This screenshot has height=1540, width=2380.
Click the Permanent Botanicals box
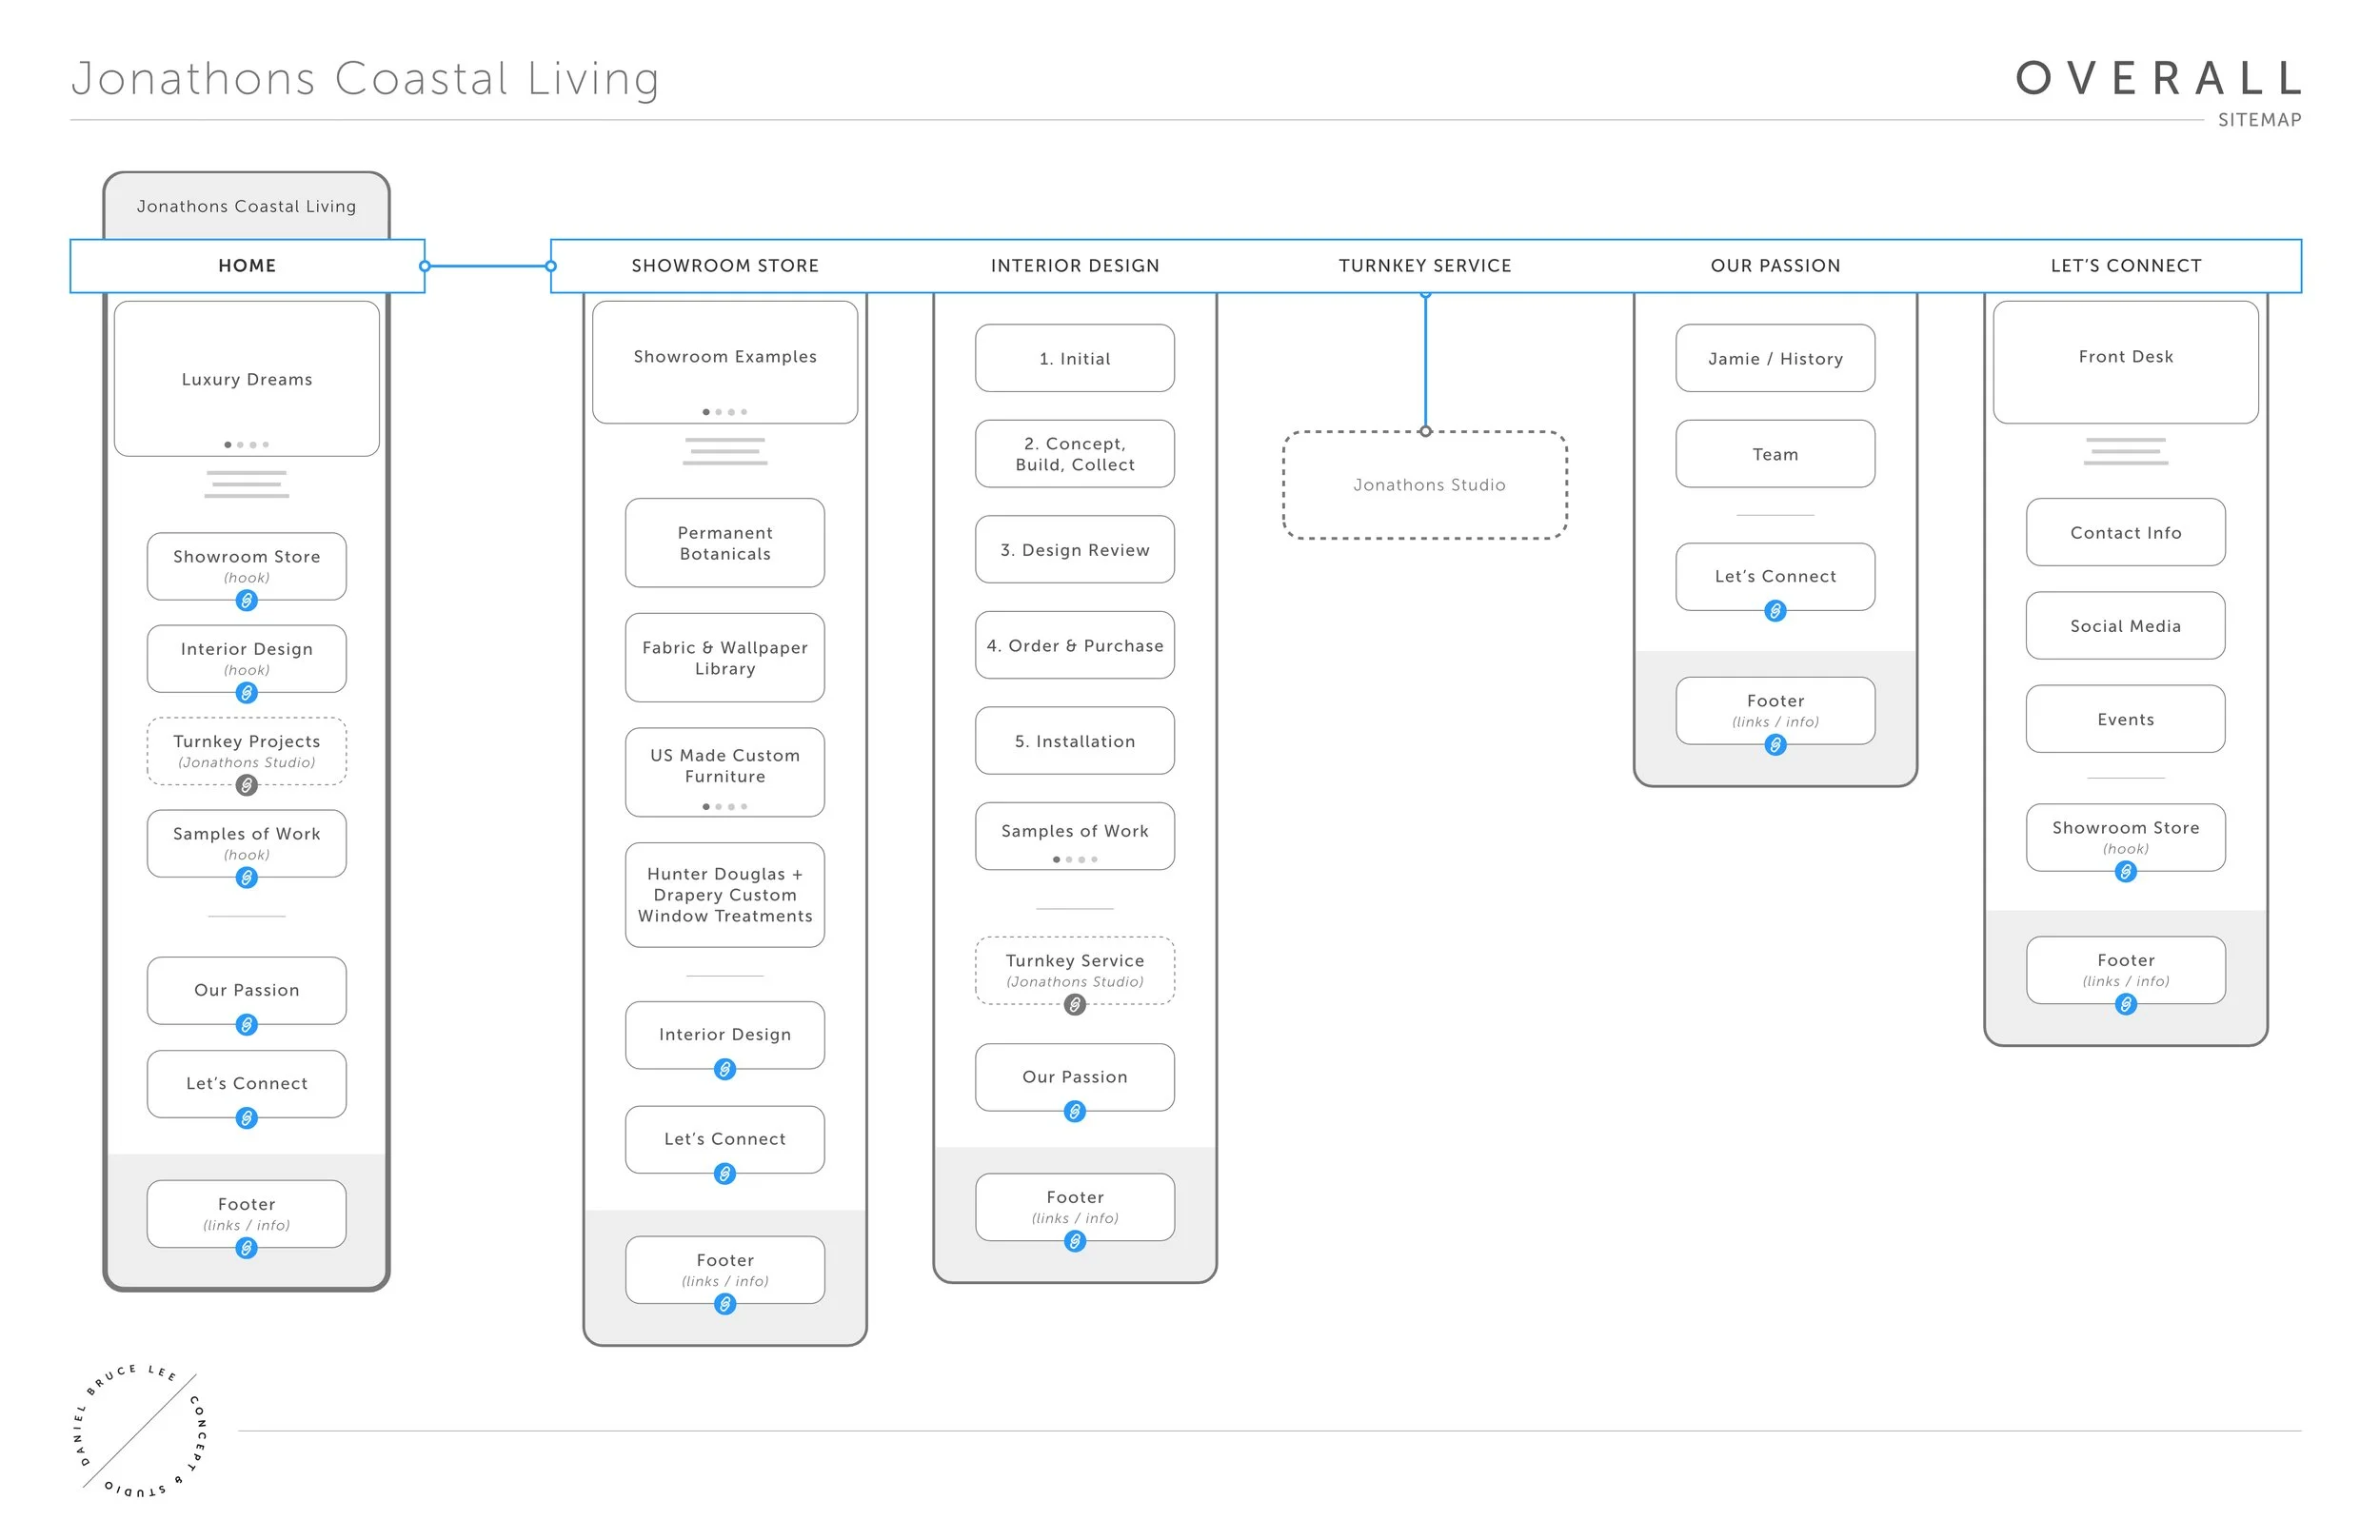click(x=725, y=543)
